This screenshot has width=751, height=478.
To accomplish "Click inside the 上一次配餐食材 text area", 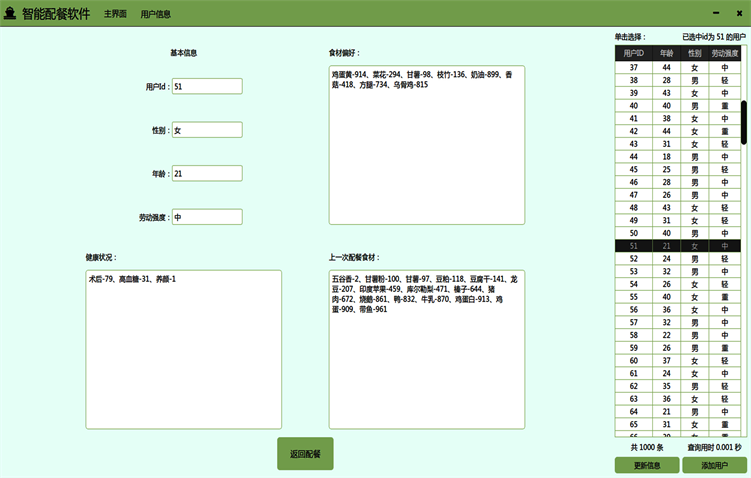I will click(x=426, y=349).
